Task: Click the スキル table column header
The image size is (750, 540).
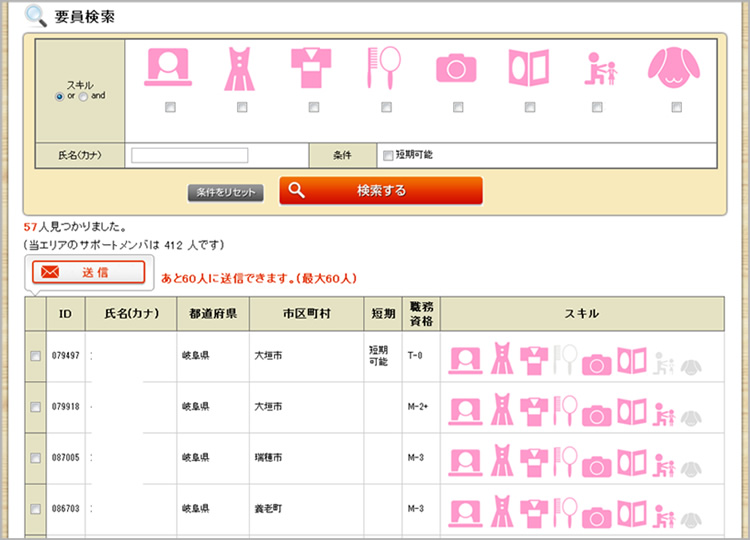Action: click(582, 314)
